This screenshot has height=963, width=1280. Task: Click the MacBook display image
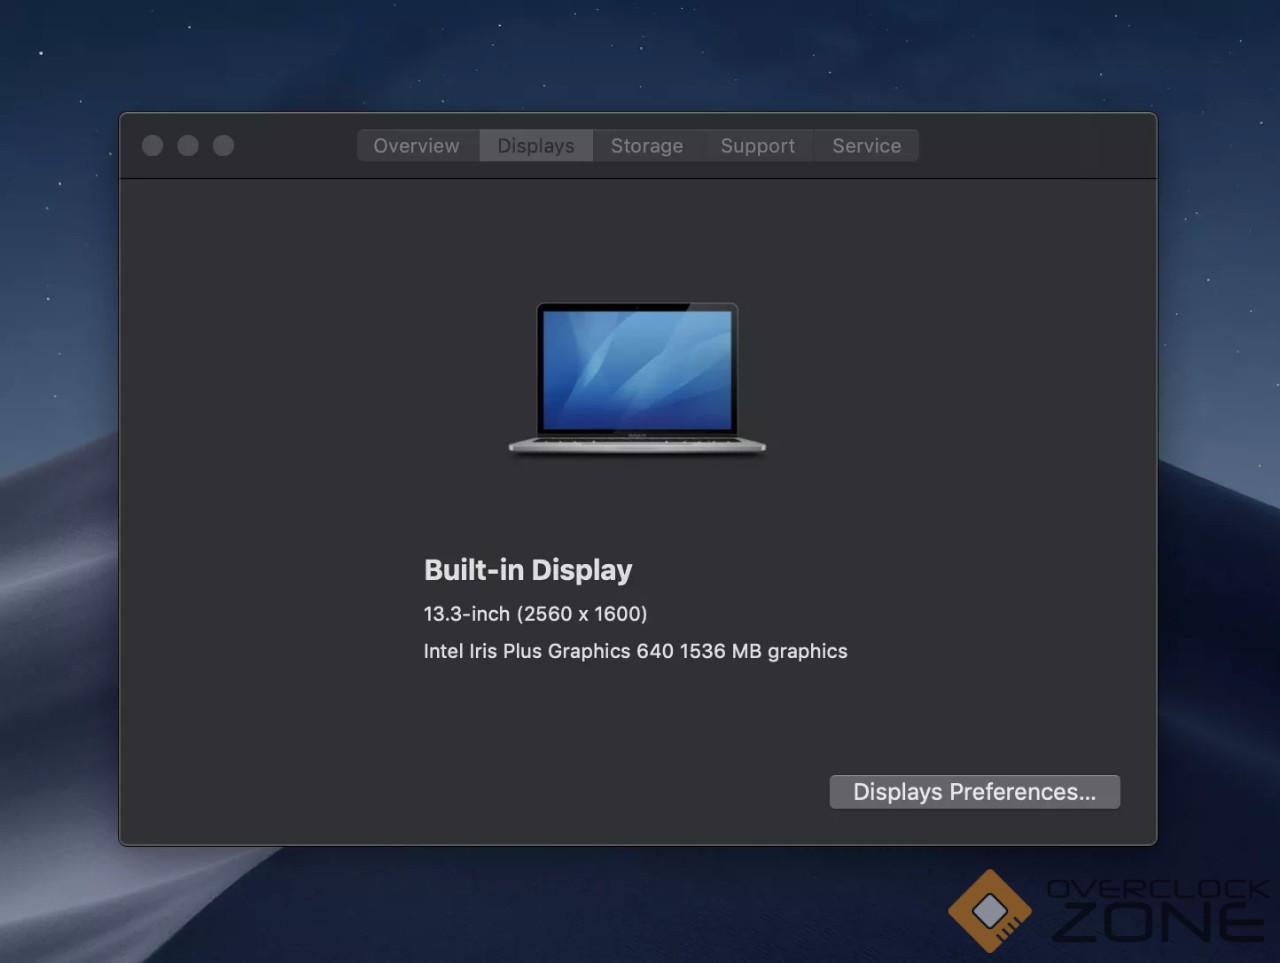point(637,379)
